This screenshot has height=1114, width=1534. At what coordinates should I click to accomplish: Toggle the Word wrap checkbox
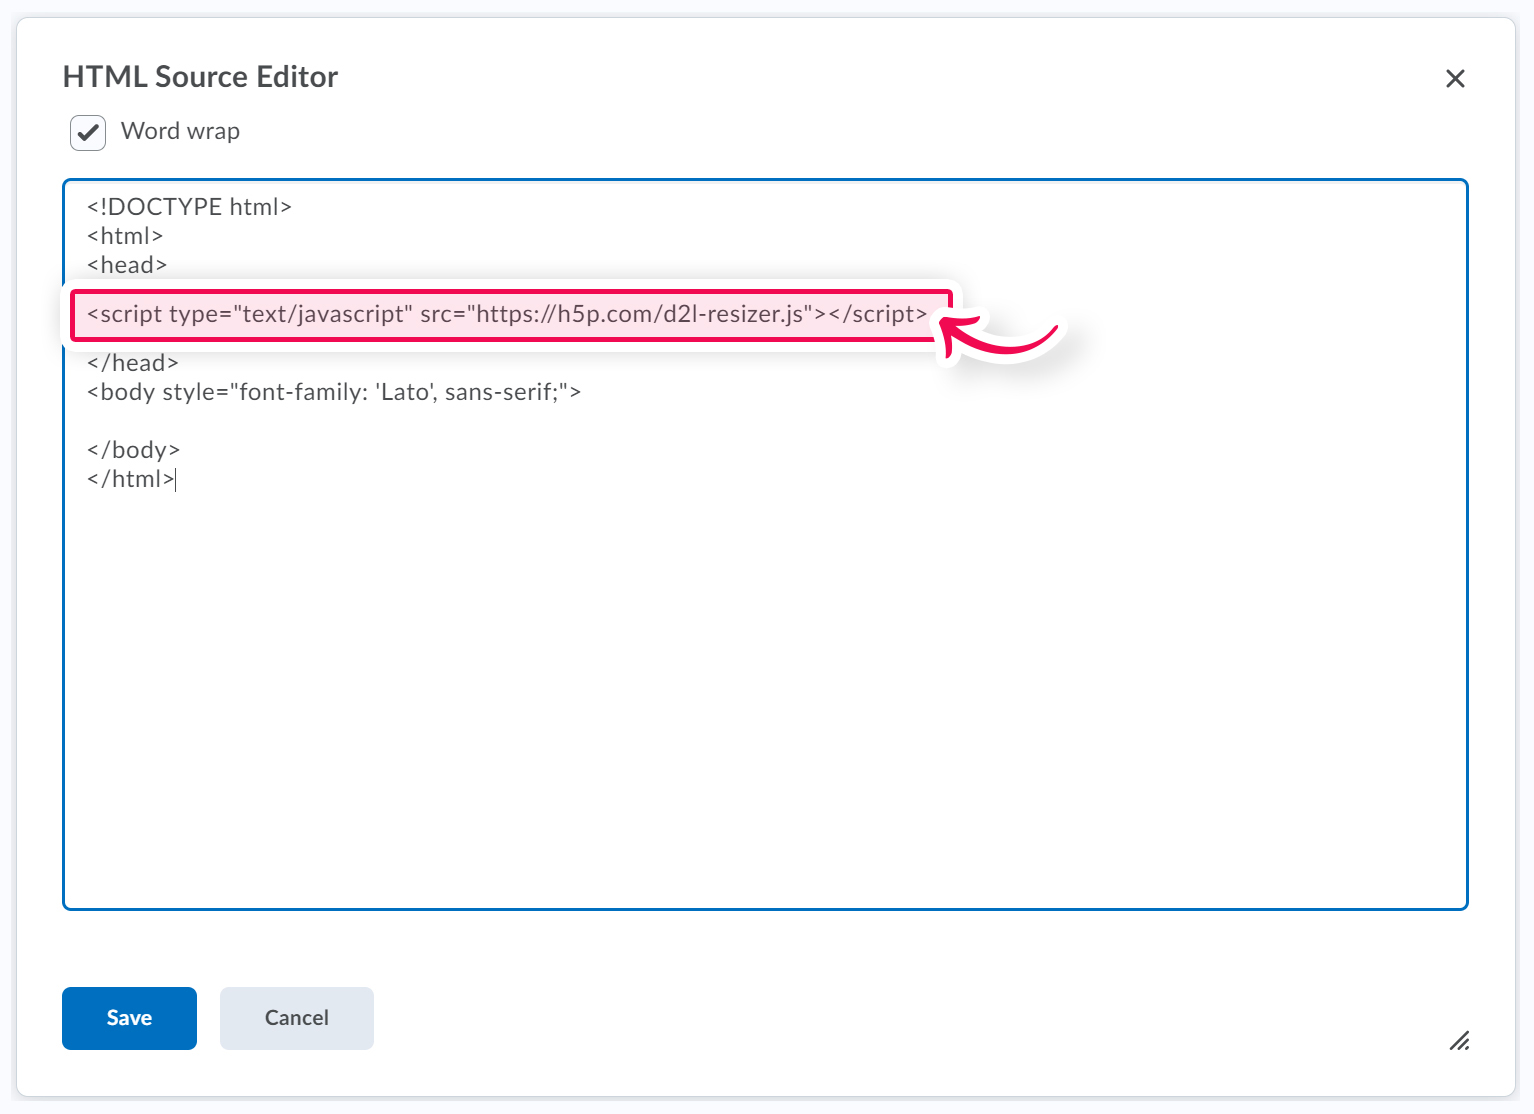[x=88, y=132]
